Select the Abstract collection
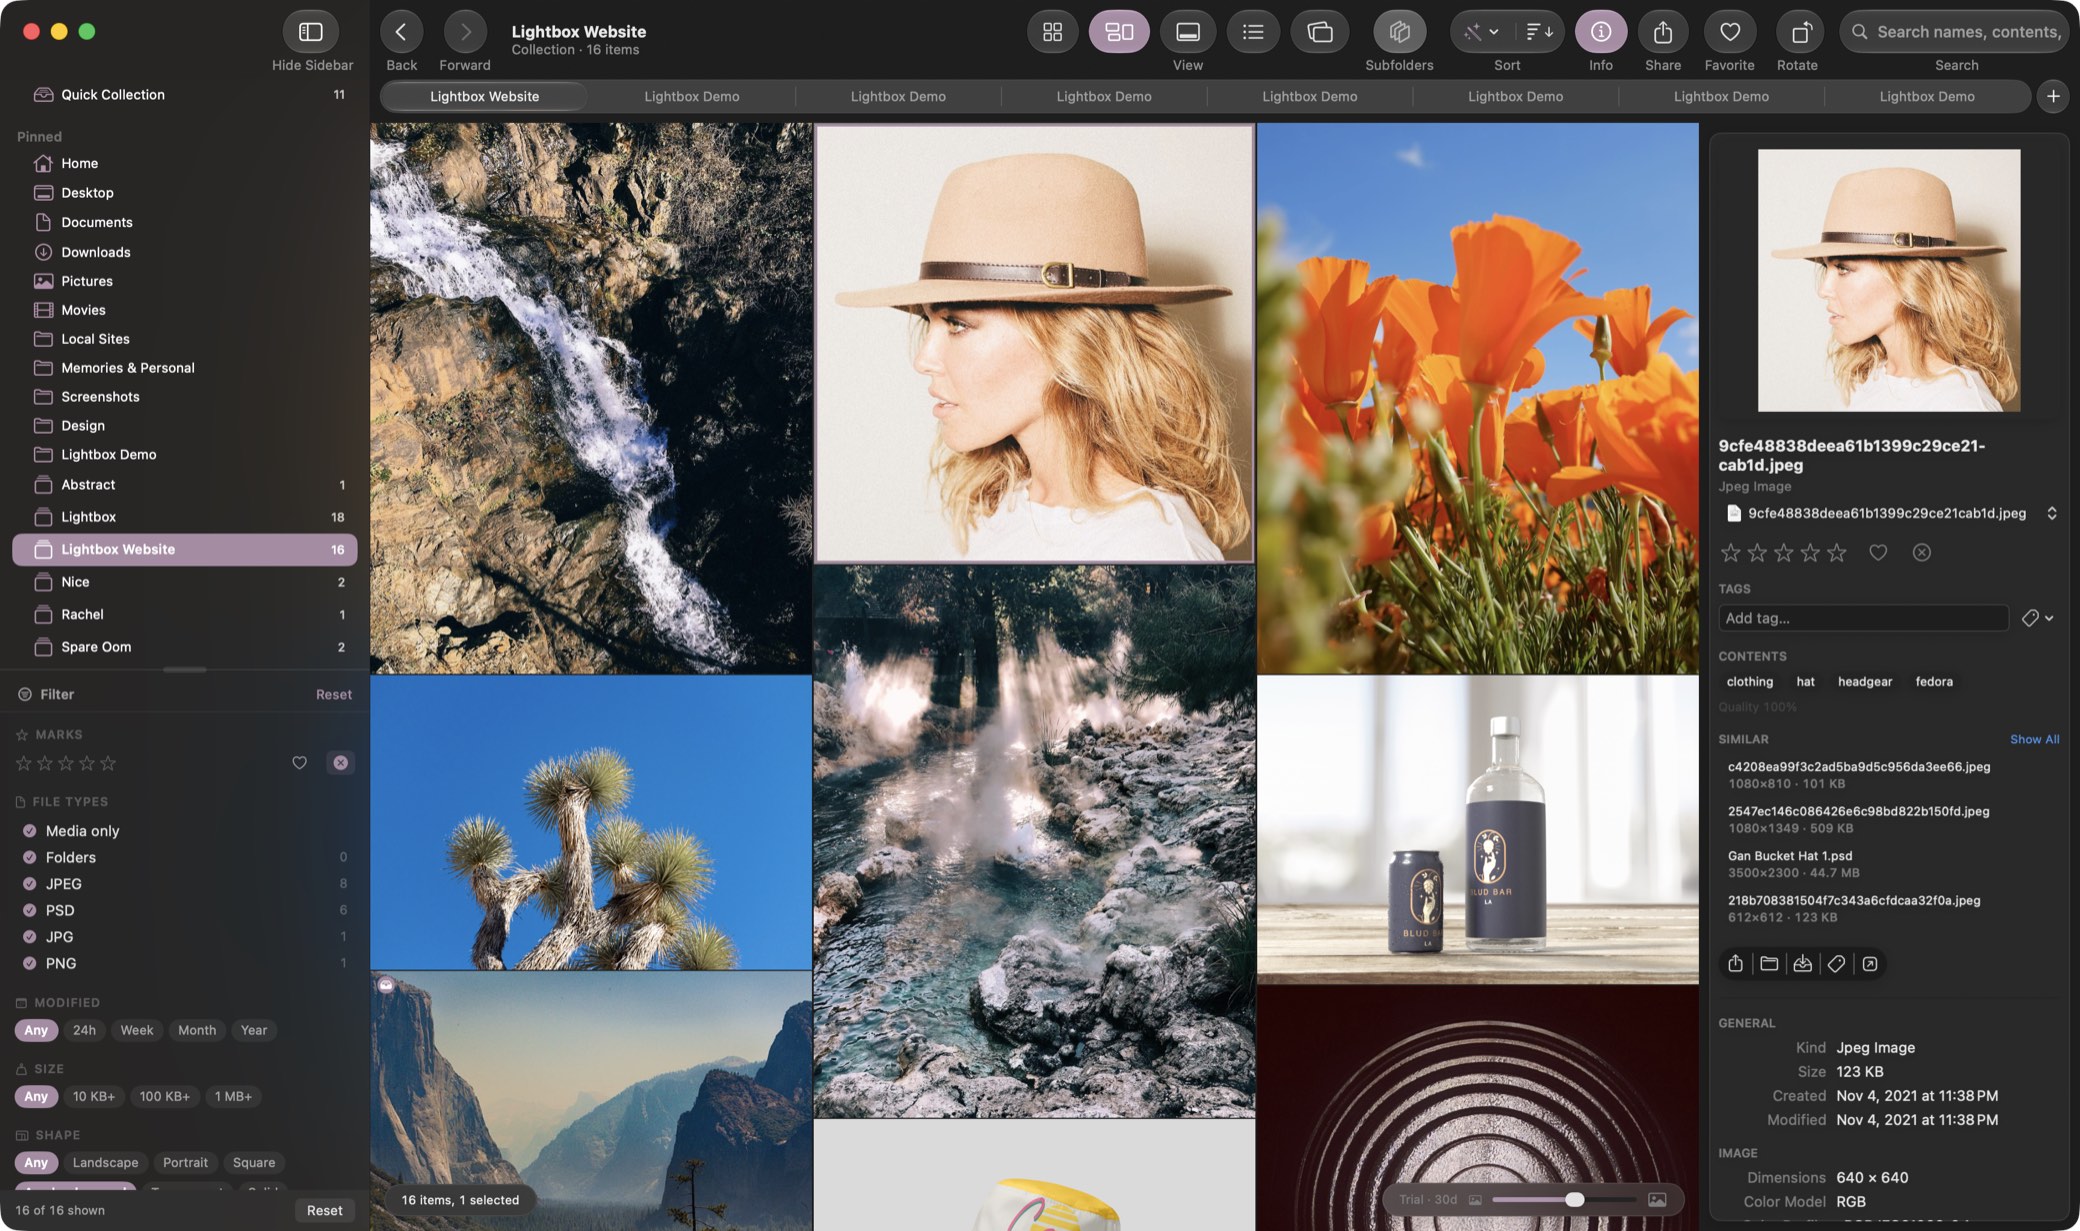 pyautogui.click(x=185, y=485)
